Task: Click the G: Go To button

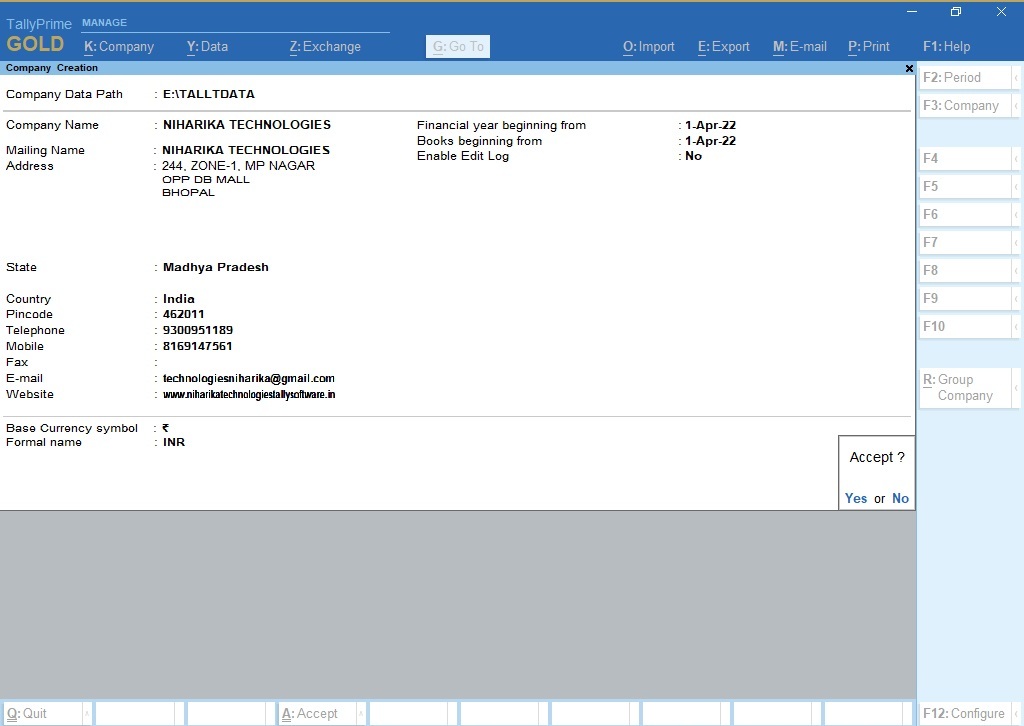Action: 458,46
